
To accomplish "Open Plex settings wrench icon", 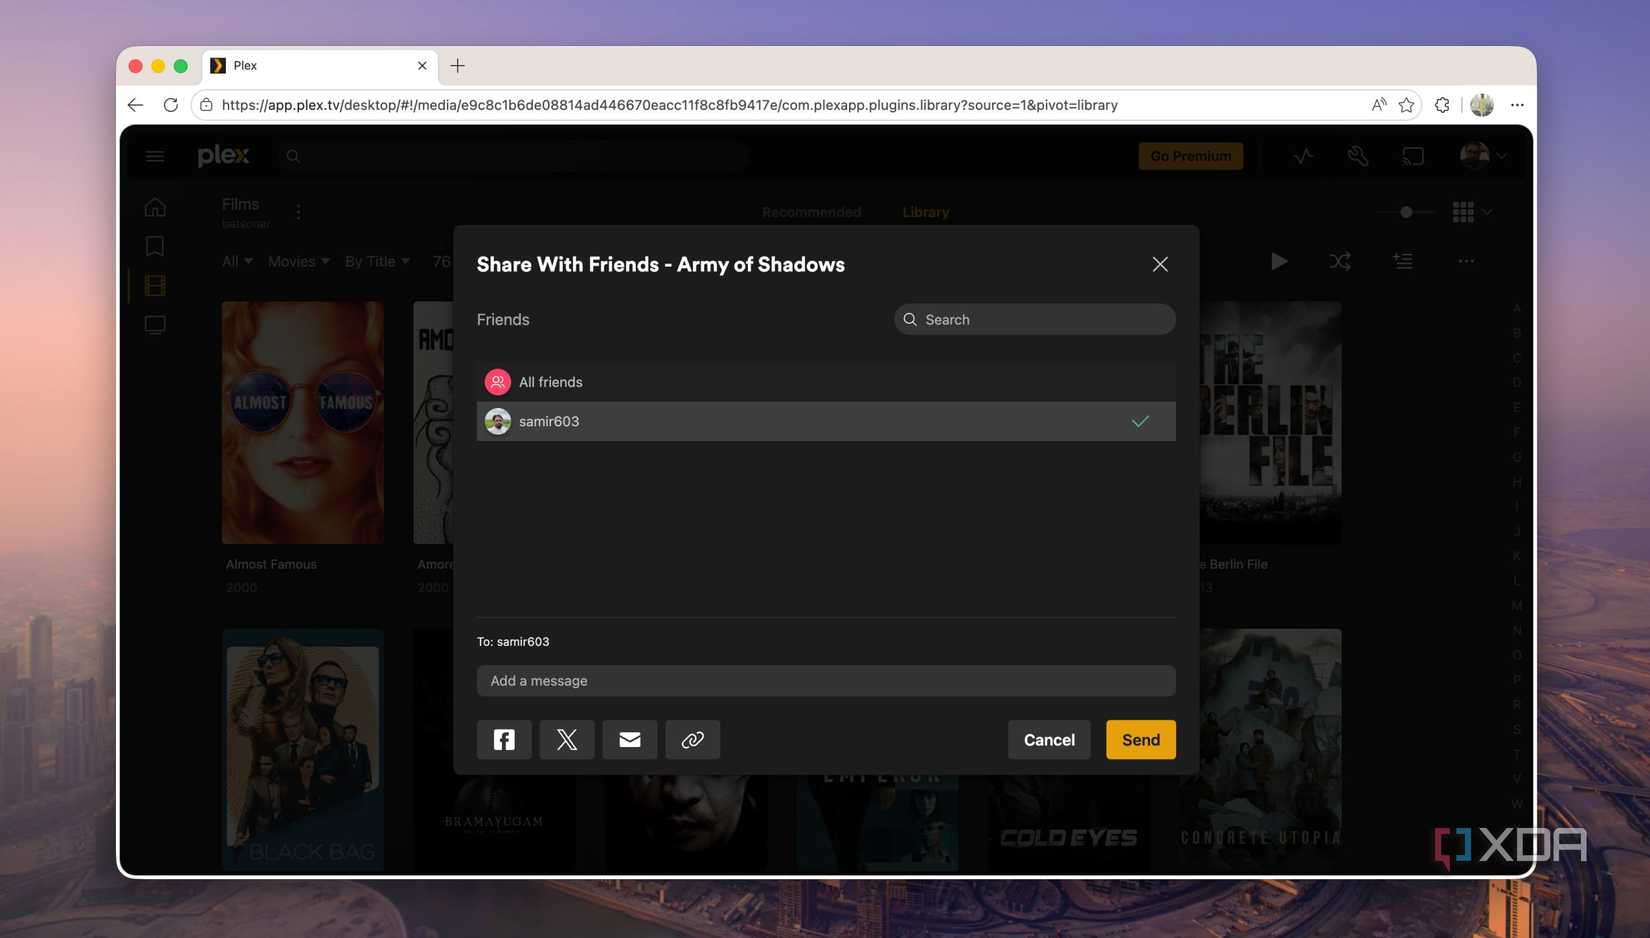I will [1357, 156].
